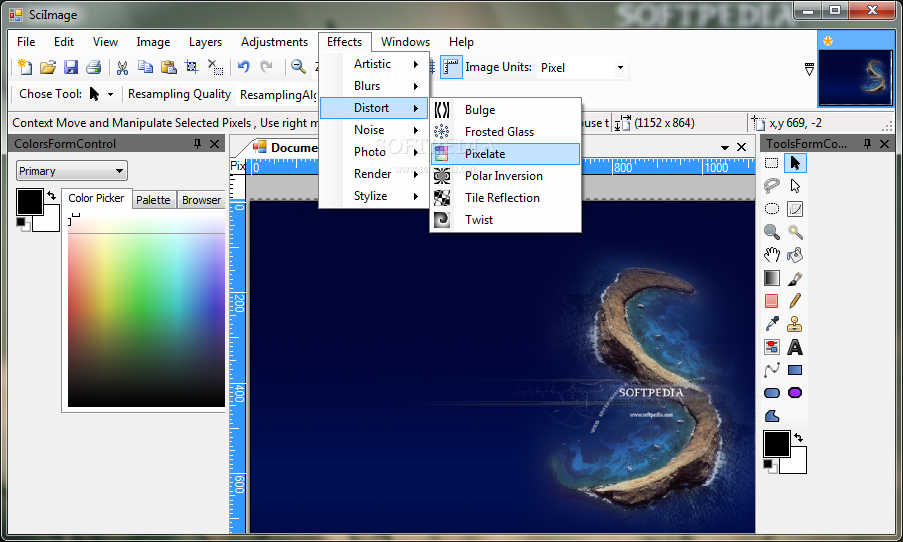The image size is (903, 542).
Task: Select the image thumbnail at top right
Action: point(856,78)
